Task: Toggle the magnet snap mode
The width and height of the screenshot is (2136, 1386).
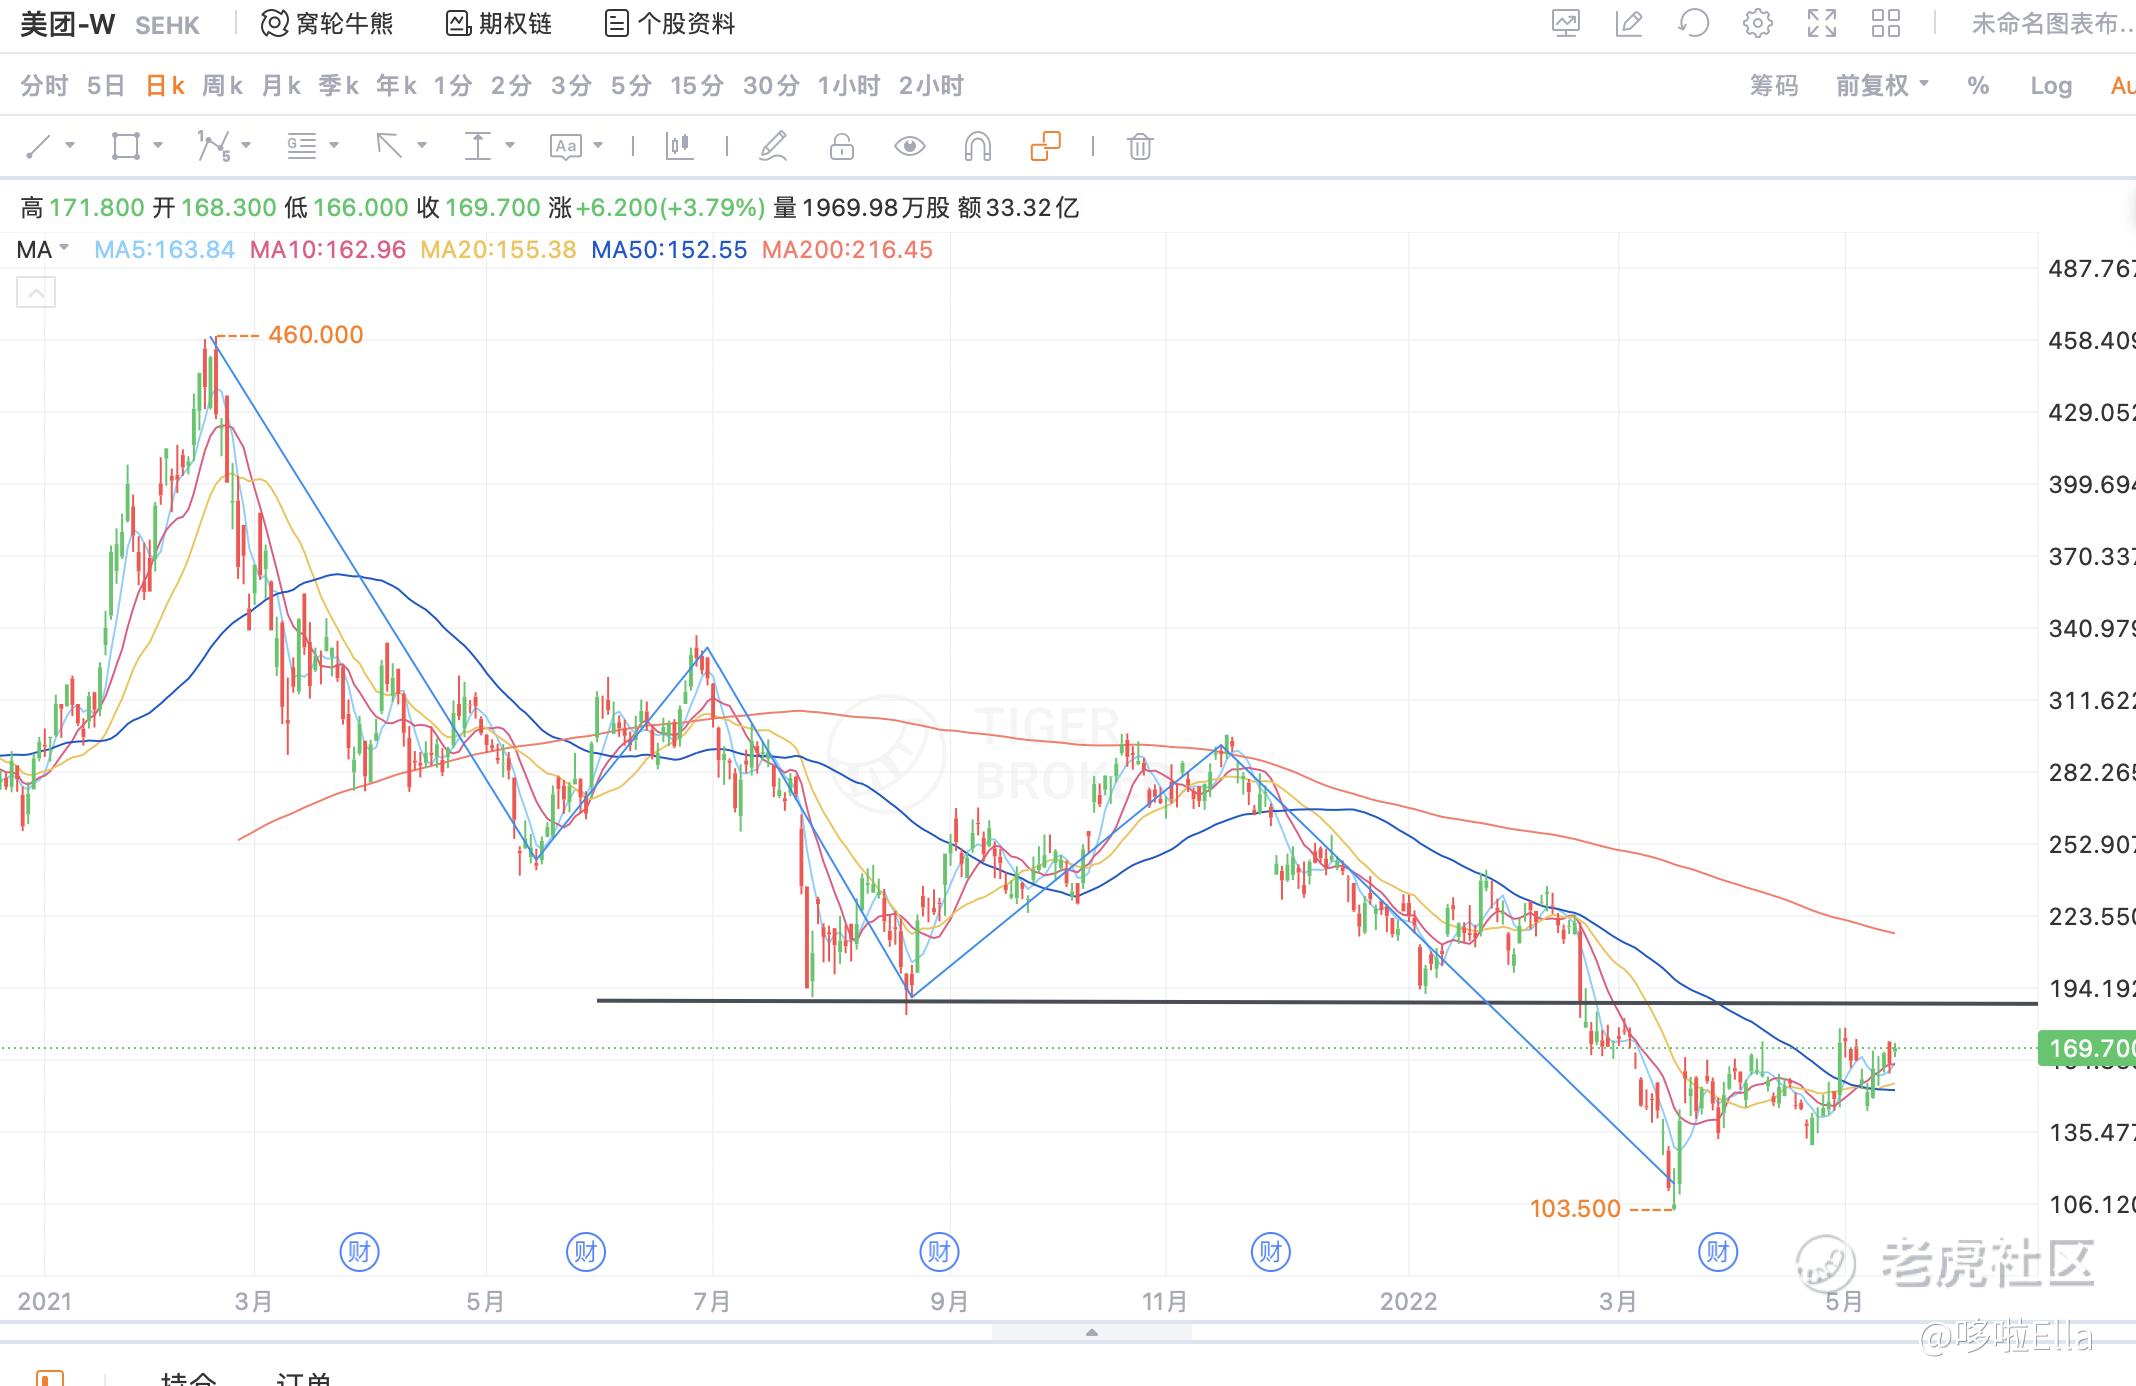Action: (977, 147)
